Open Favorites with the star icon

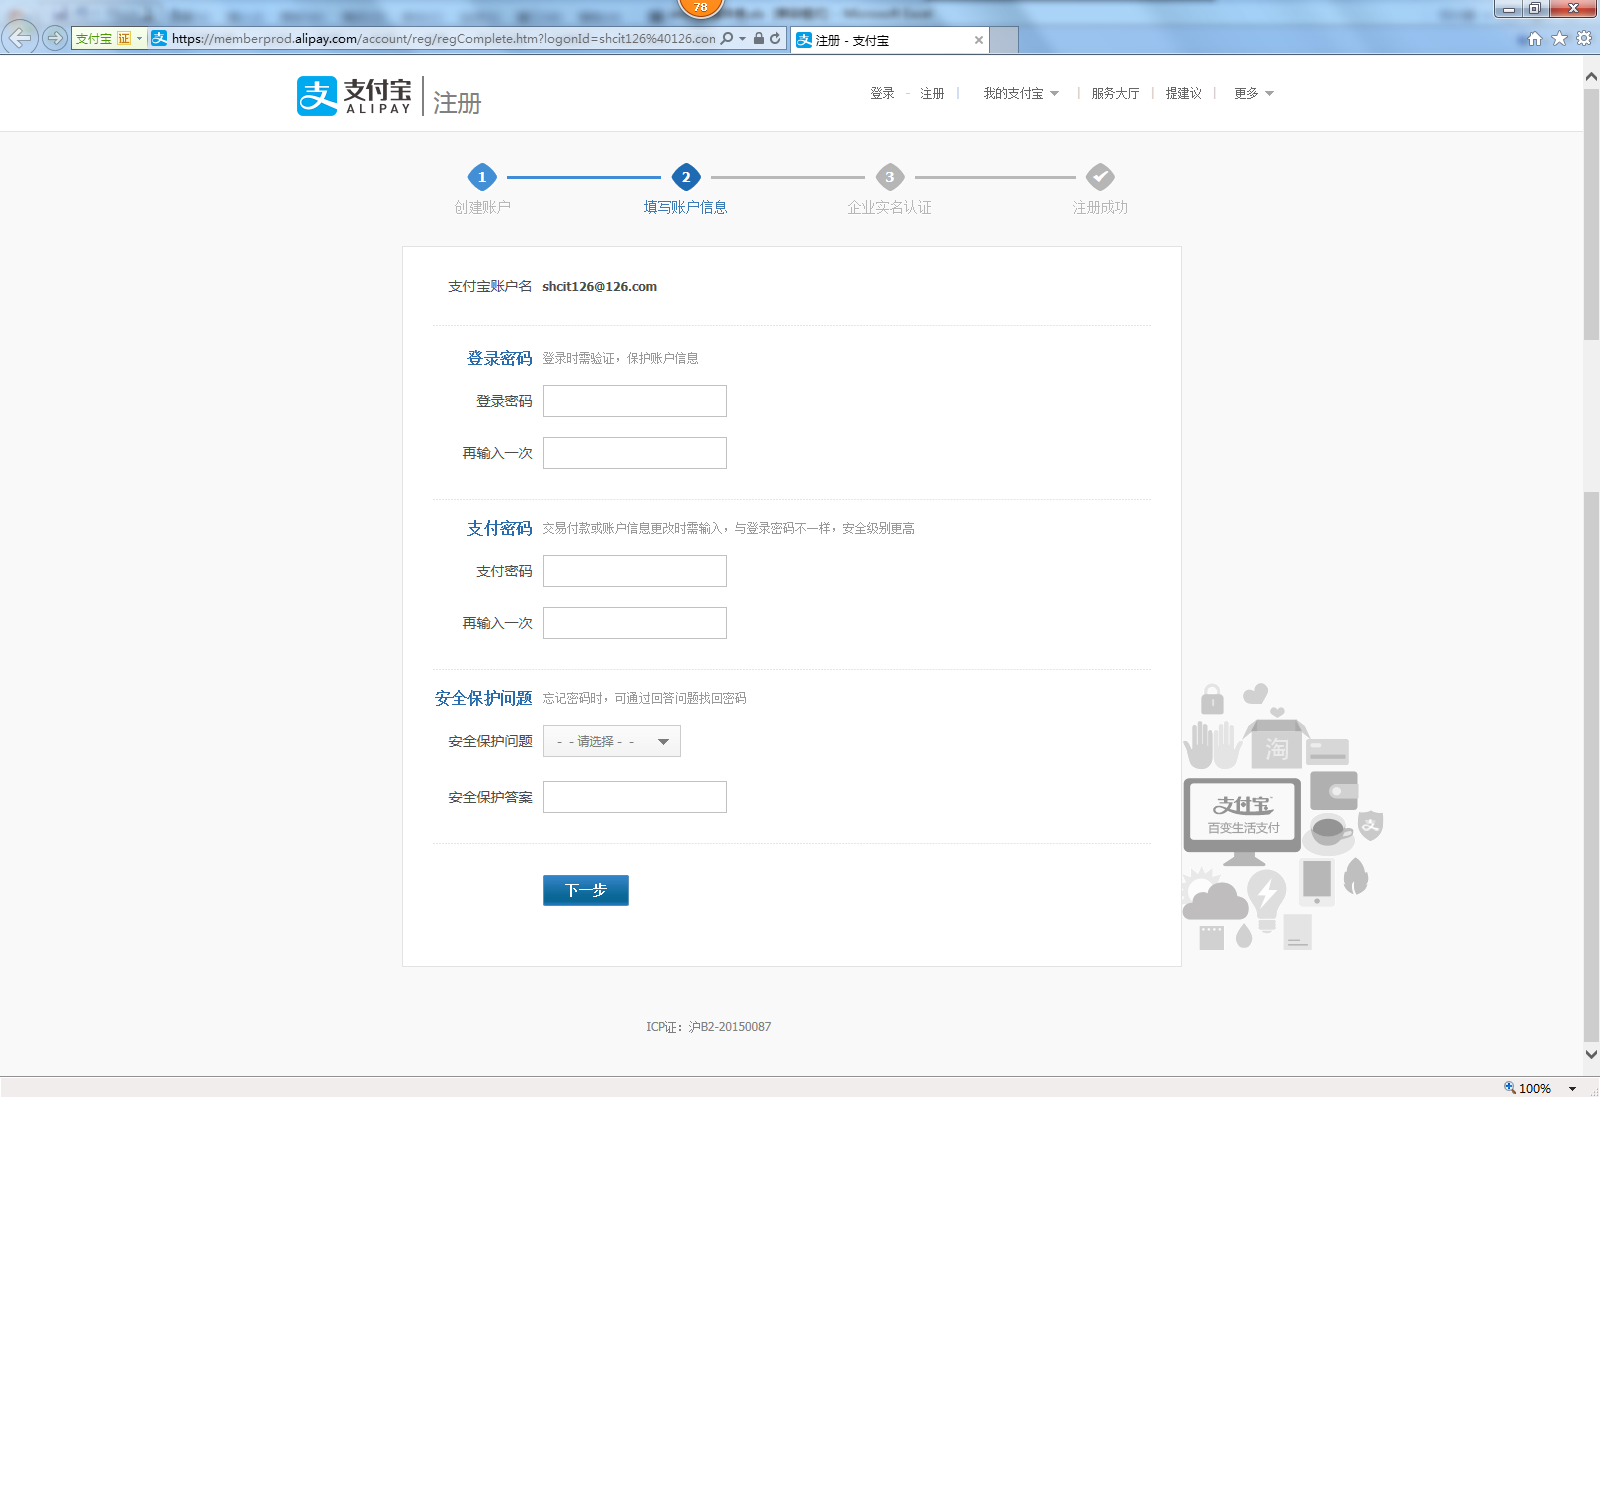[x=1559, y=39]
